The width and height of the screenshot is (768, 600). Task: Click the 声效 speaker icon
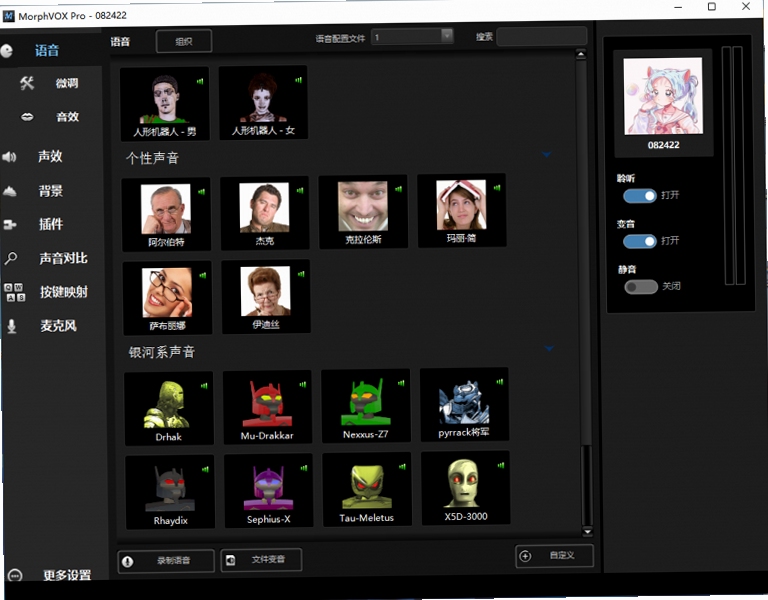pyautogui.click(x=9, y=157)
